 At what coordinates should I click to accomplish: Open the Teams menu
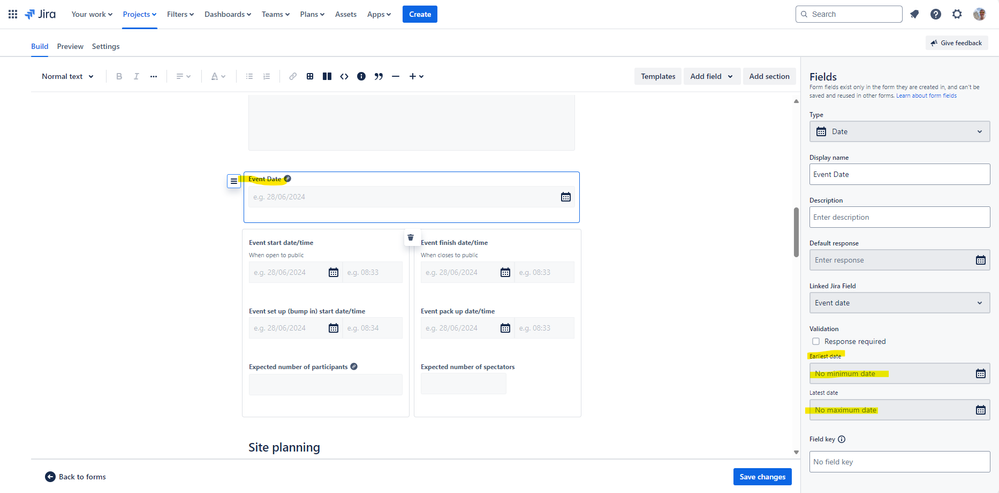coord(276,14)
